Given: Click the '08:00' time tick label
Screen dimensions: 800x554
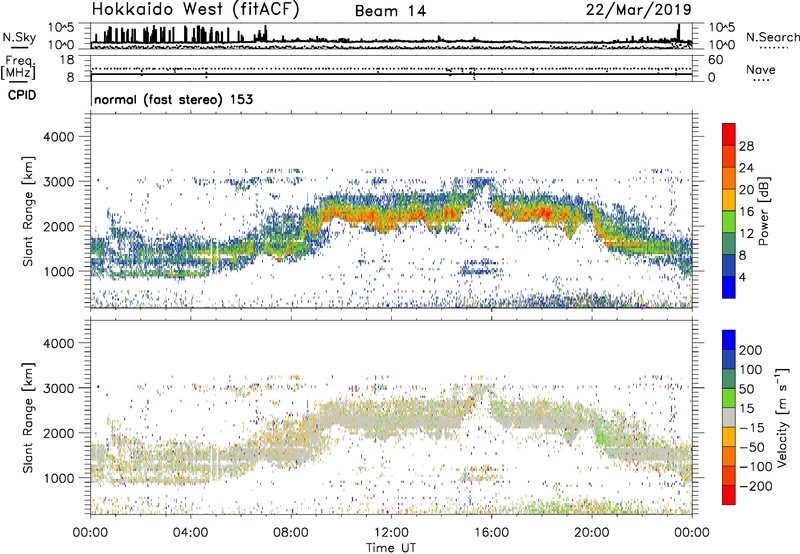Looking at the screenshot, I should 291,533.
